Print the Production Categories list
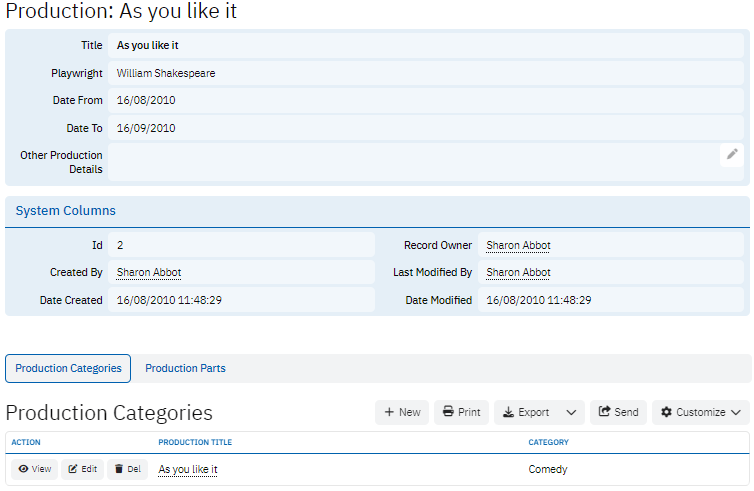Viewport: 754px width, 491px height. (x=461, y=412)
